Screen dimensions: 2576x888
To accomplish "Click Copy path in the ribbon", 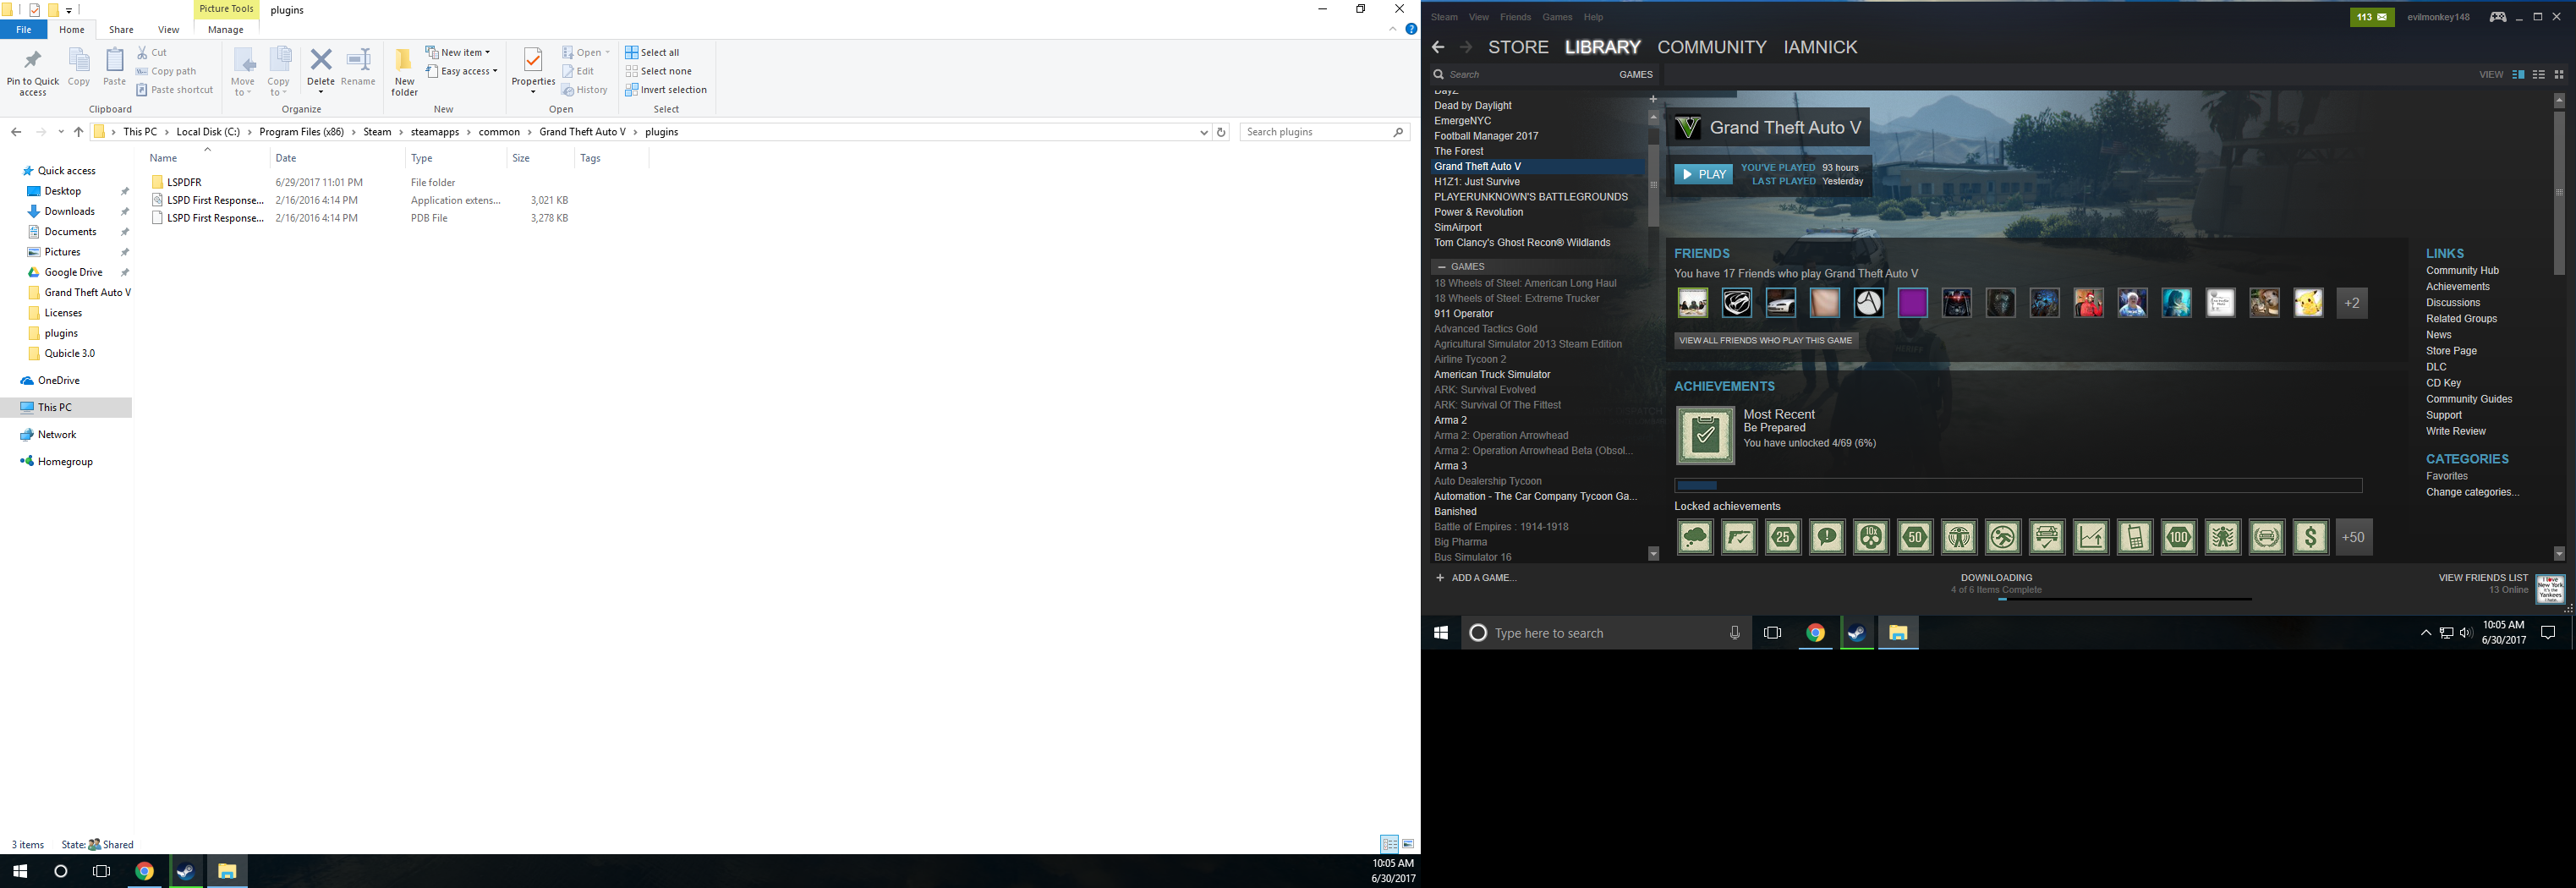I will 166,71.
